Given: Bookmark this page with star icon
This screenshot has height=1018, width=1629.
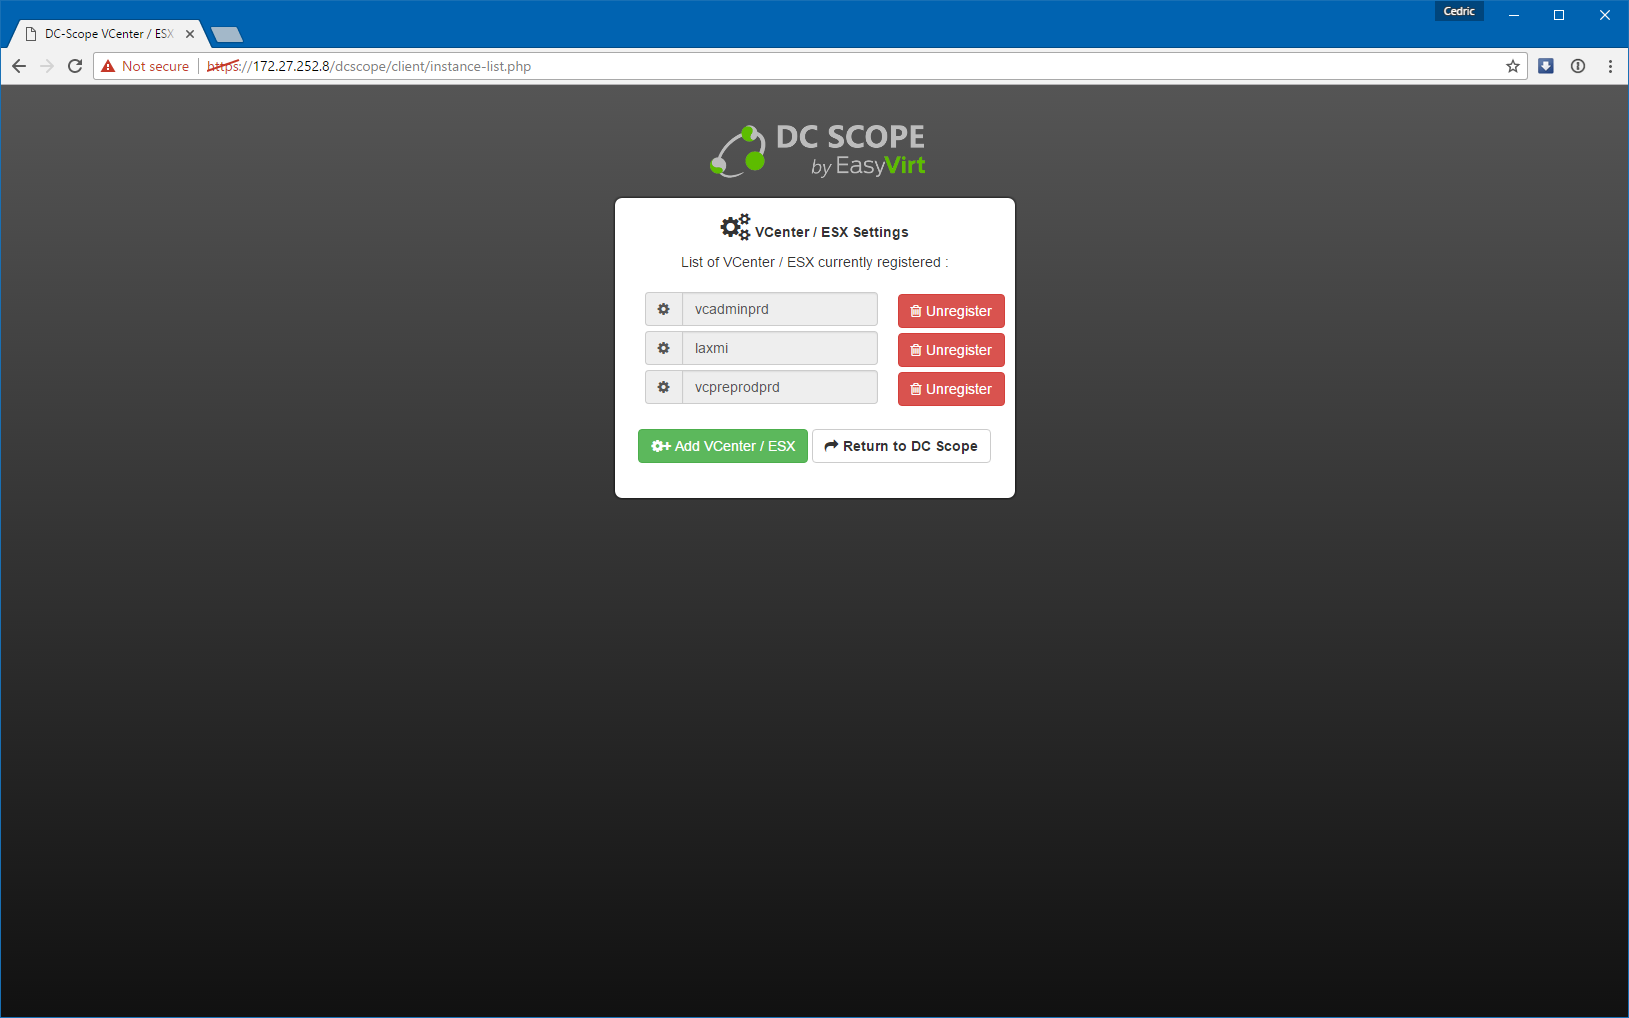Looking at the screenshot, I should point(1512,66).
